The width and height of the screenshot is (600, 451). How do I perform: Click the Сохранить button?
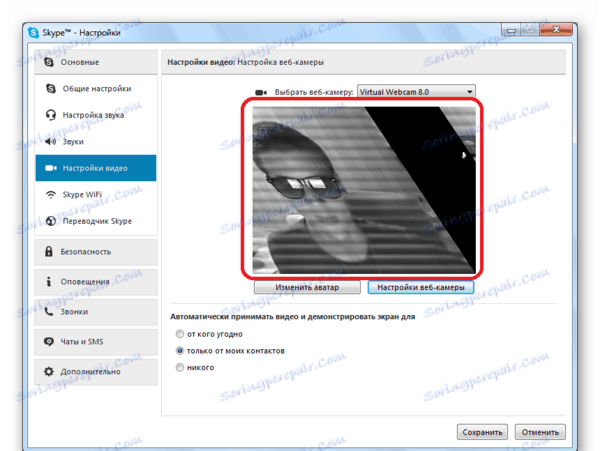(482, 432)
